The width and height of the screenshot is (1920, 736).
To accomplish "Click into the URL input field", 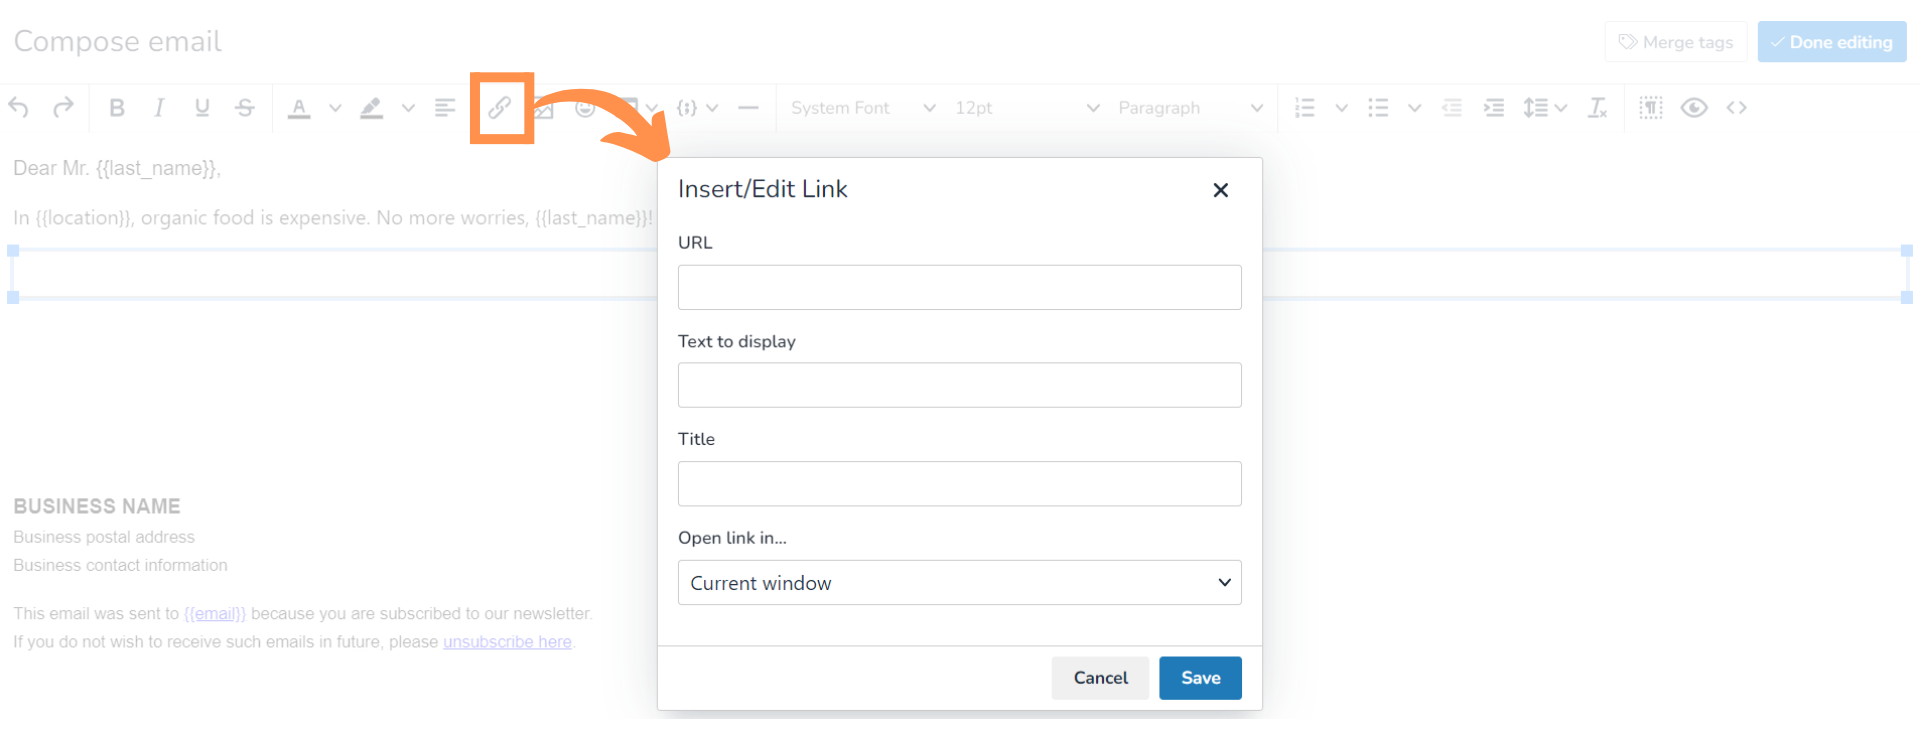I will 959,288.
